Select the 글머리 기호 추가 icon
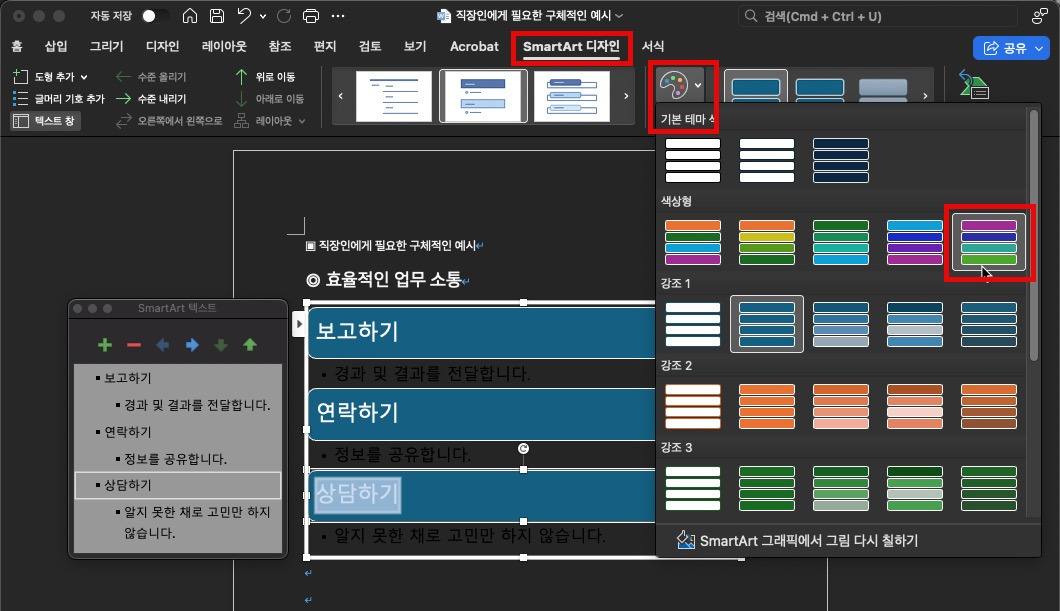This screenshot has height=611, width=1060. pyautogui.click(x=20, y=97)
